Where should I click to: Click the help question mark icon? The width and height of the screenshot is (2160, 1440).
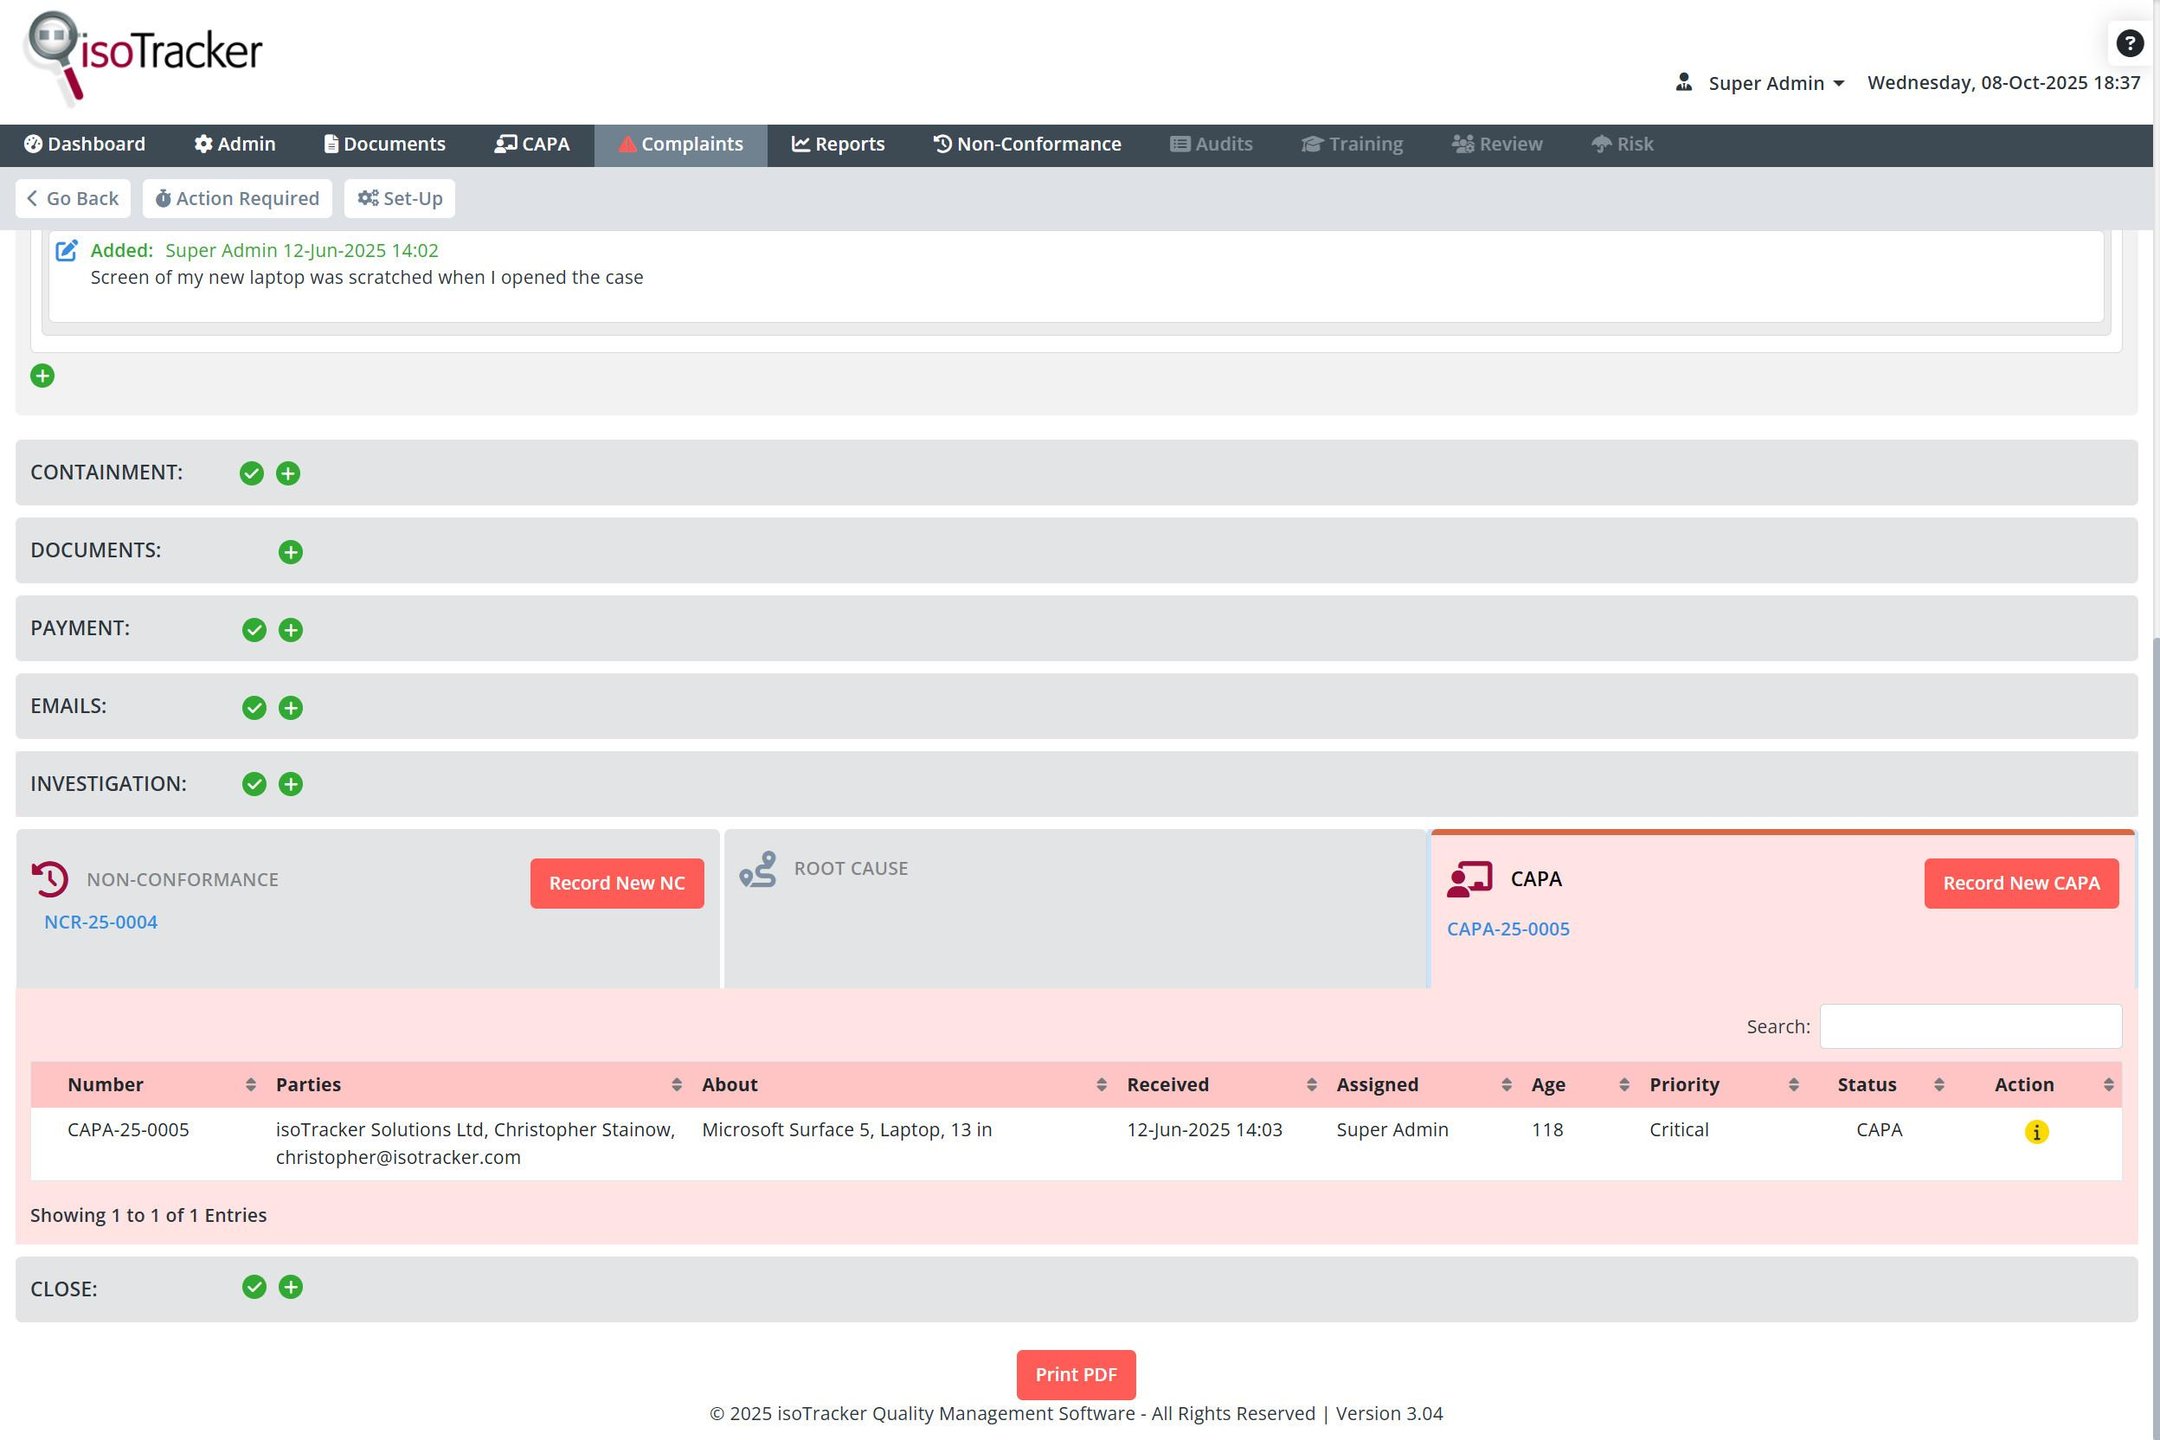(2129, 43)
